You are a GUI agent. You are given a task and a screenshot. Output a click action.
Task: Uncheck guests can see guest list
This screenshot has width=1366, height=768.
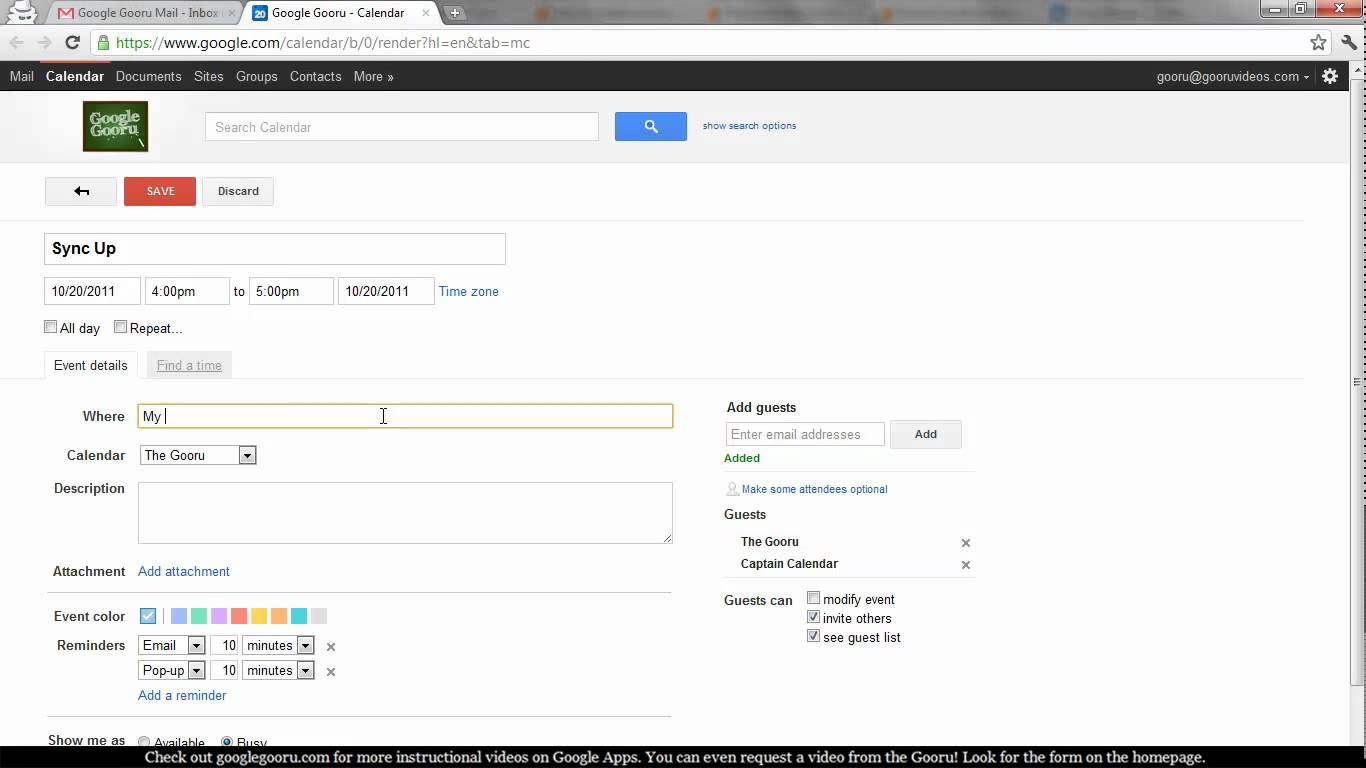point(814,636)
